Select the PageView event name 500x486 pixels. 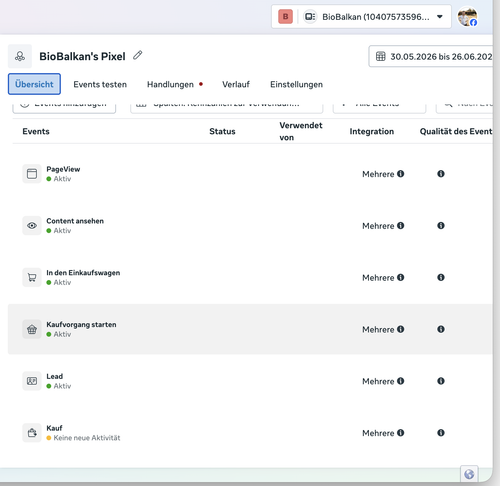coord(63,169)
